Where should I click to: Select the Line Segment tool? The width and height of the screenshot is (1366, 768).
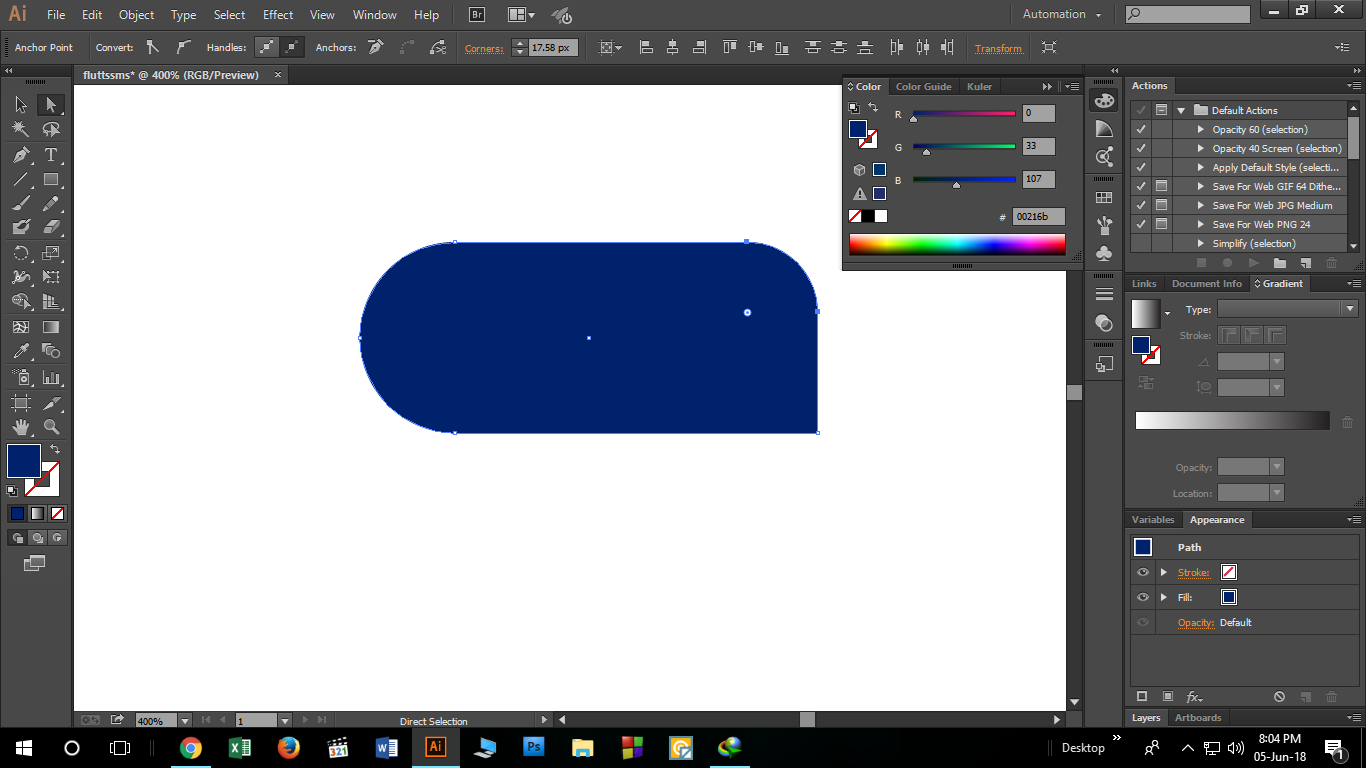coord(21,180)
